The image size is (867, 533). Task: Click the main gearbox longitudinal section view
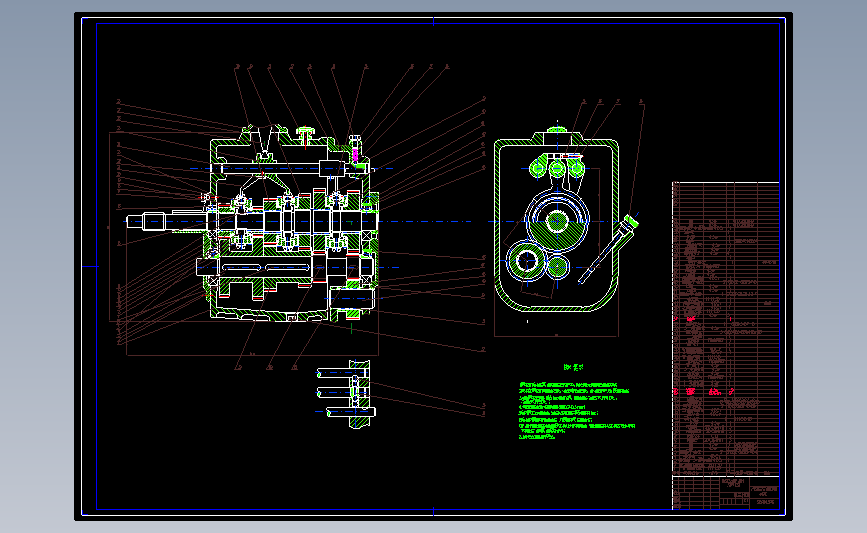253,223
